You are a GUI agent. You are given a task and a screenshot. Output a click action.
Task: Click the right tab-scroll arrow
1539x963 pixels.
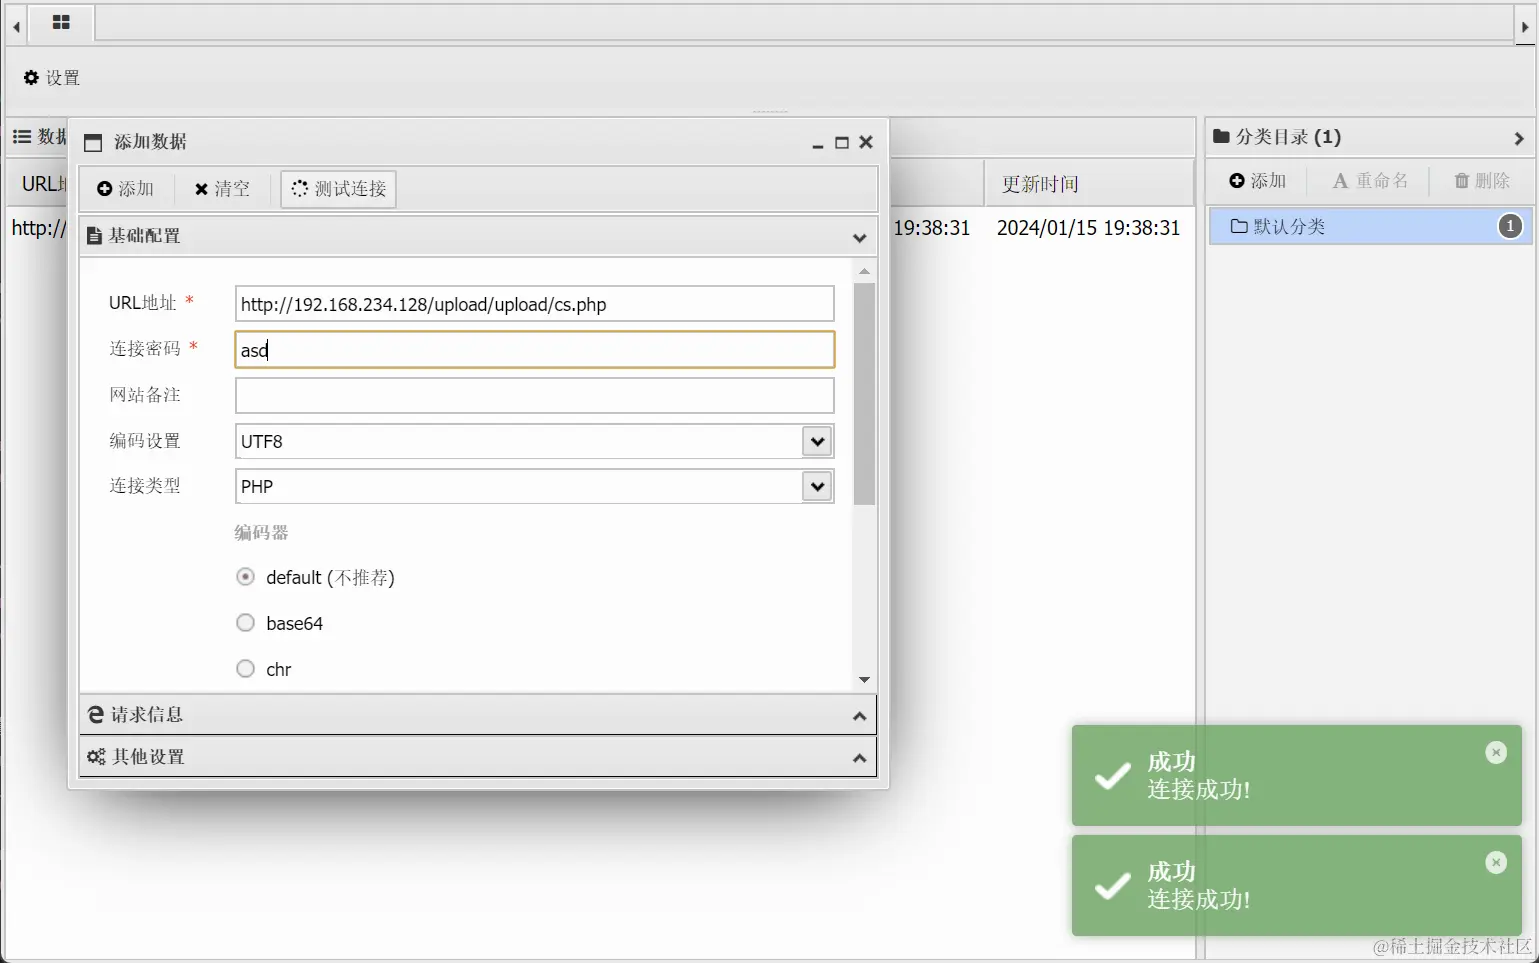(x=1526, y=27)
